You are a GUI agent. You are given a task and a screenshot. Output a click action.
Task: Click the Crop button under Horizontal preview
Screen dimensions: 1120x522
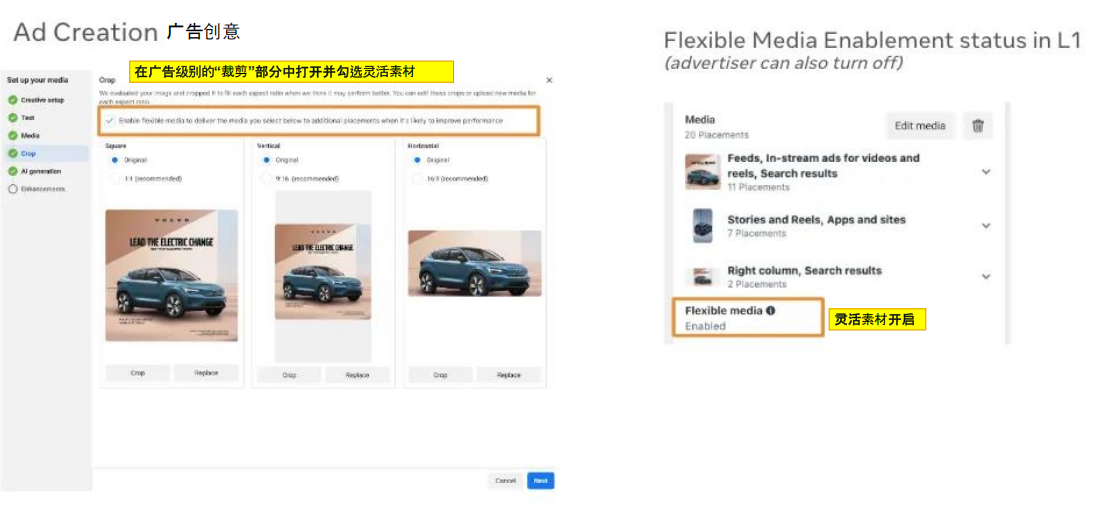click(x=441, y=375)
